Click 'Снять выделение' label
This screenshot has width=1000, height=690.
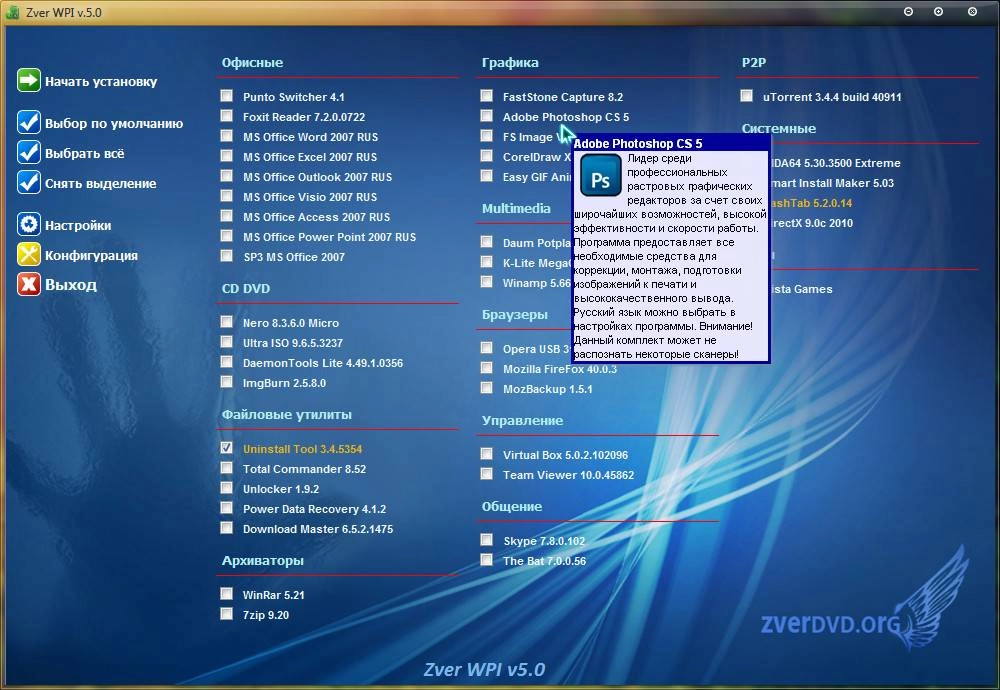[100, 184]
